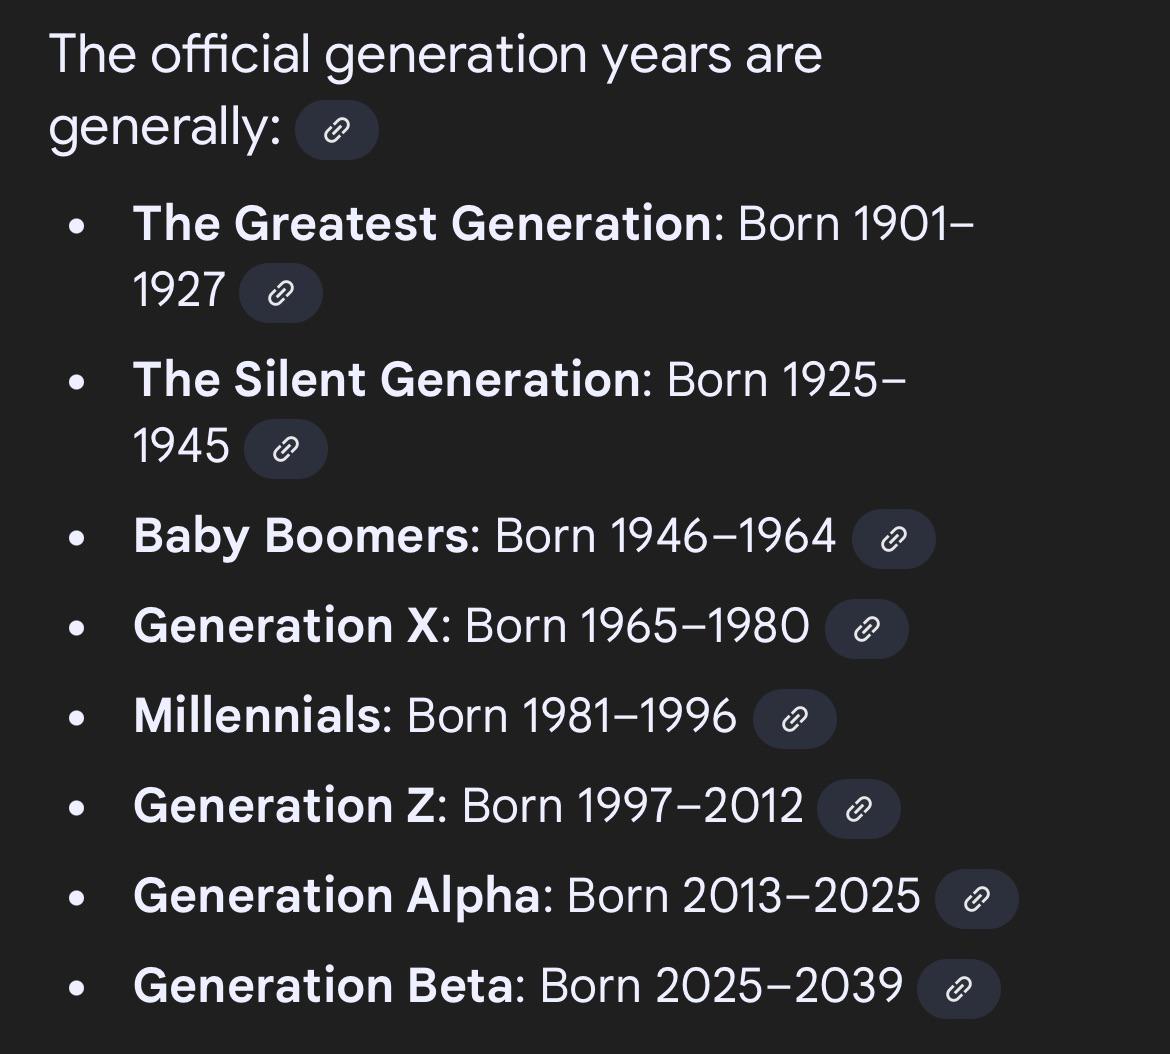This screenshot has height=1054, width=1170.
Task: Open the Generation Beta source citation icon
Action: (961, 988)
